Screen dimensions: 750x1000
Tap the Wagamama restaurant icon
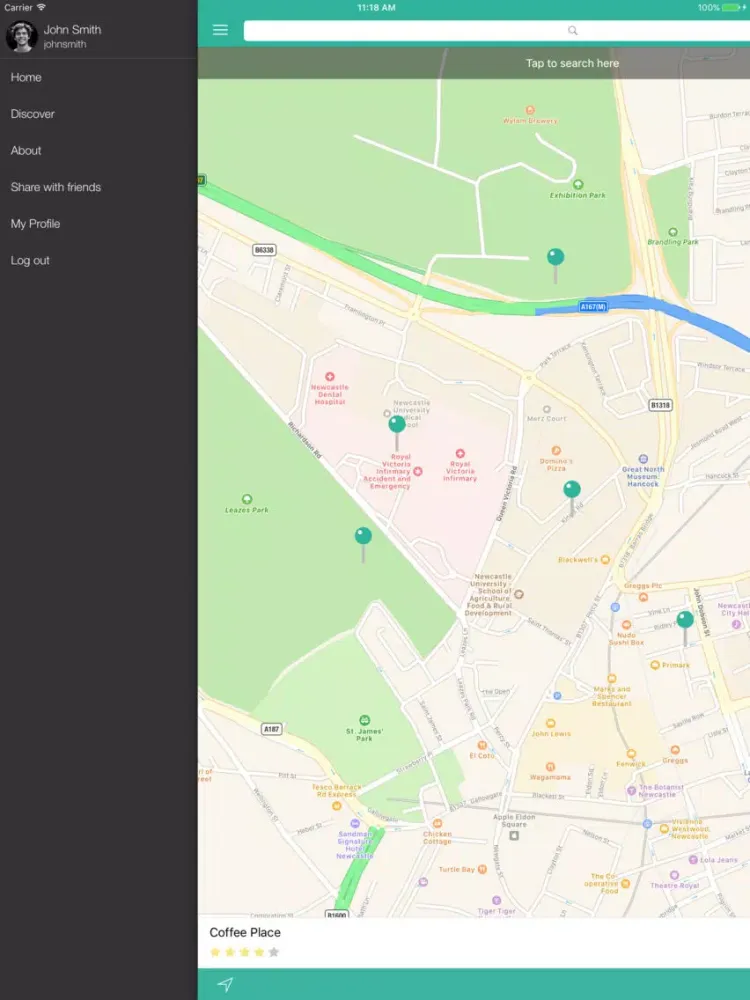click(550, 767)
